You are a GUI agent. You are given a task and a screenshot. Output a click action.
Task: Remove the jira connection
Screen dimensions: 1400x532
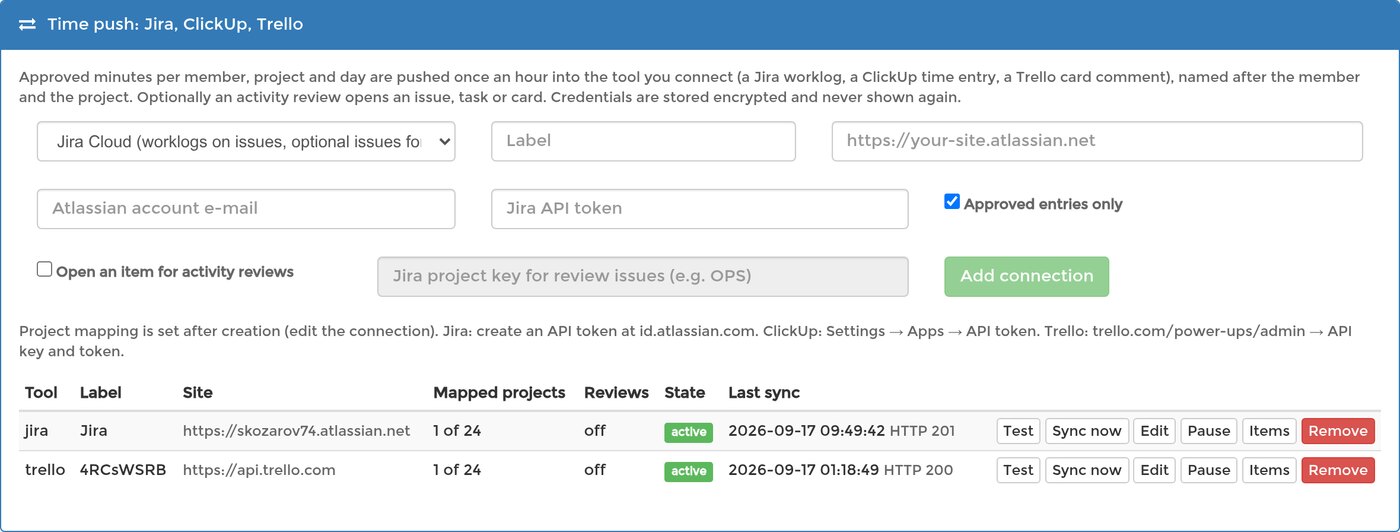(1338, 431)
